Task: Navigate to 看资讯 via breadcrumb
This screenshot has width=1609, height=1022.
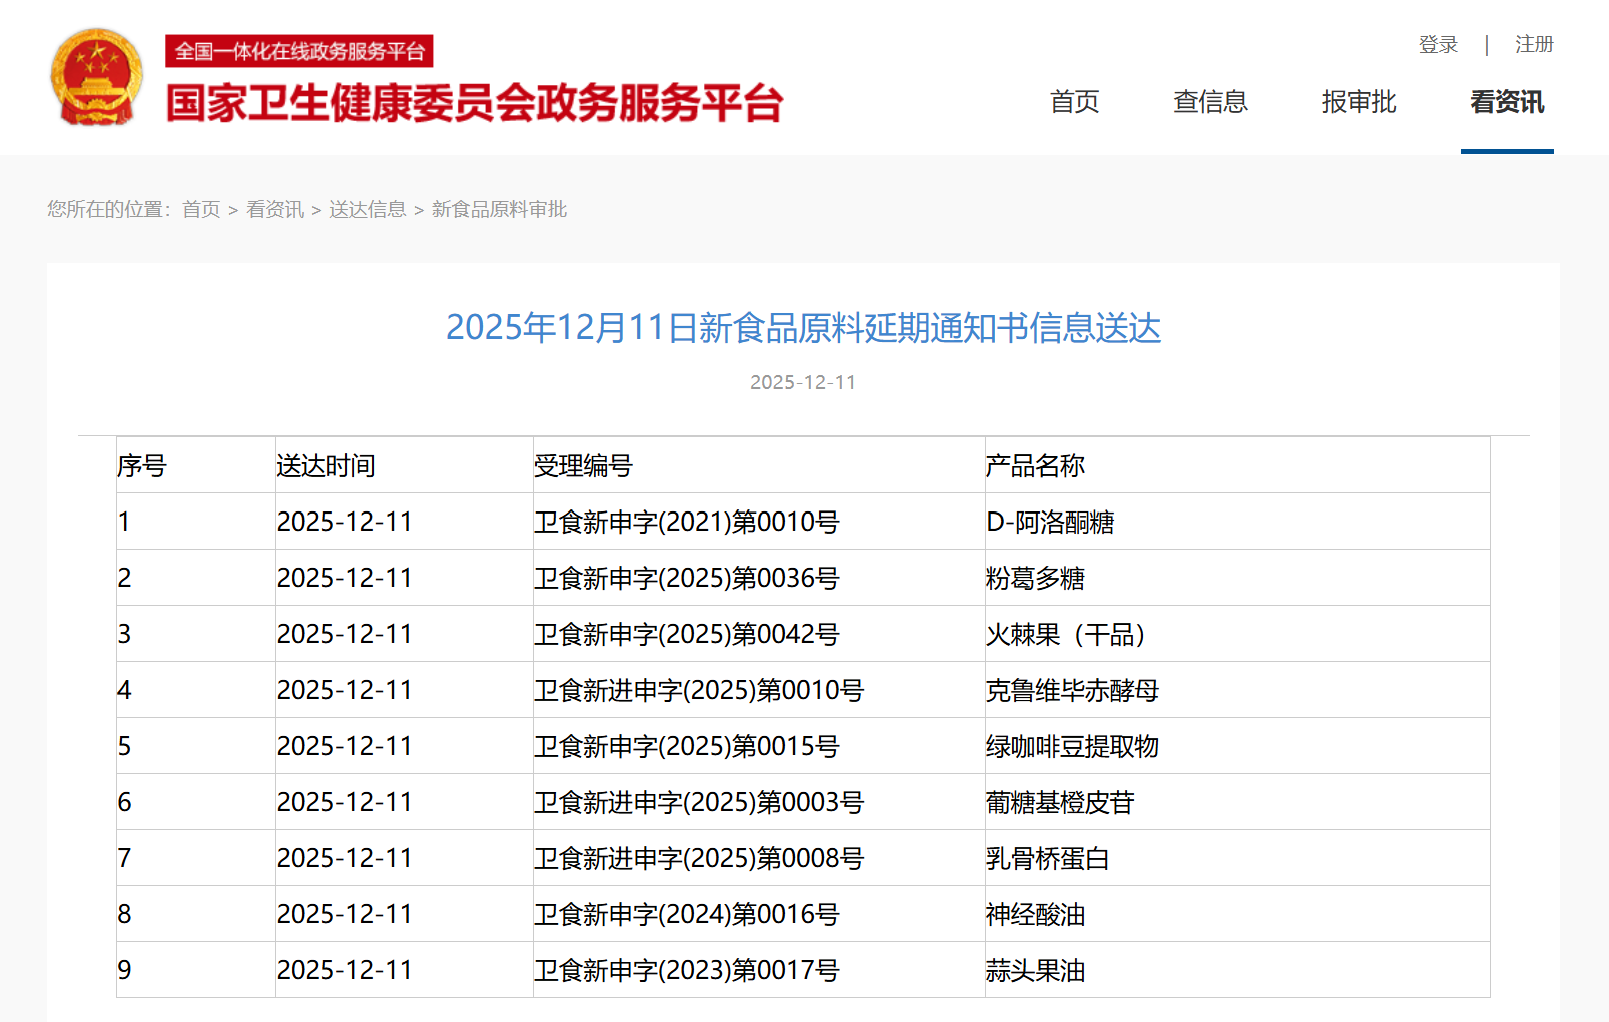Action: 275,209
